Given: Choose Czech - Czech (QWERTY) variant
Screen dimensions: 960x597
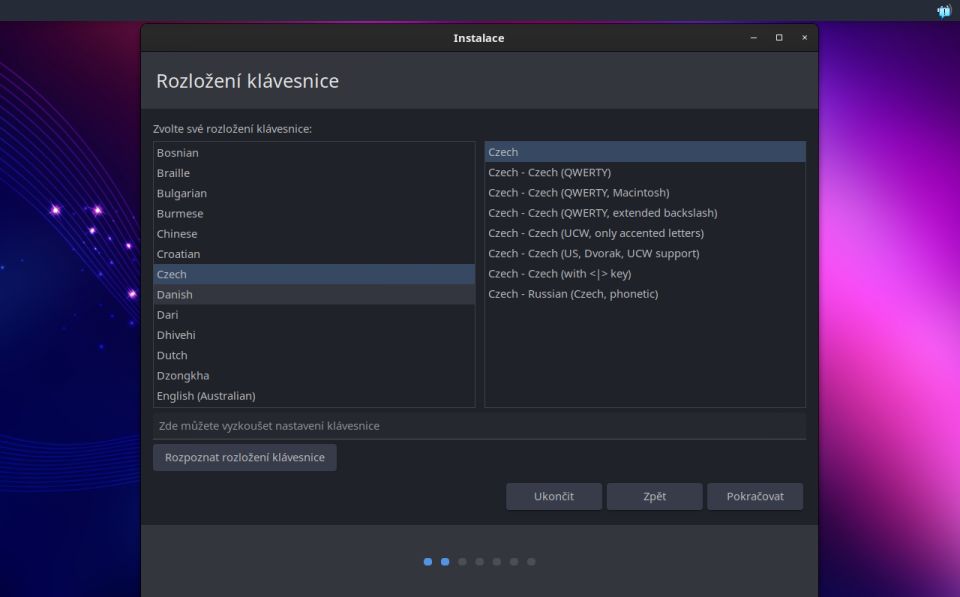Looking at the screenshot, I should pos(645,173).
